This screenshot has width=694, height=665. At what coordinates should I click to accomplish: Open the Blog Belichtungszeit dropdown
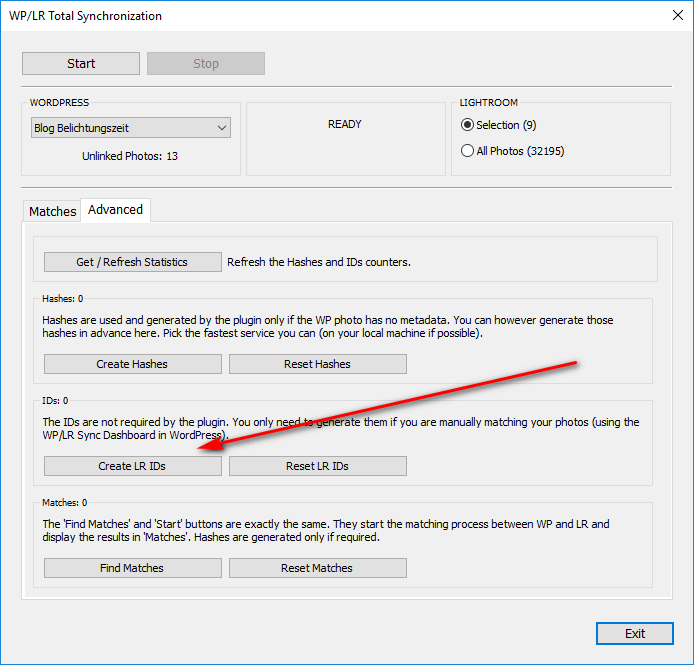tap(131, 128)
